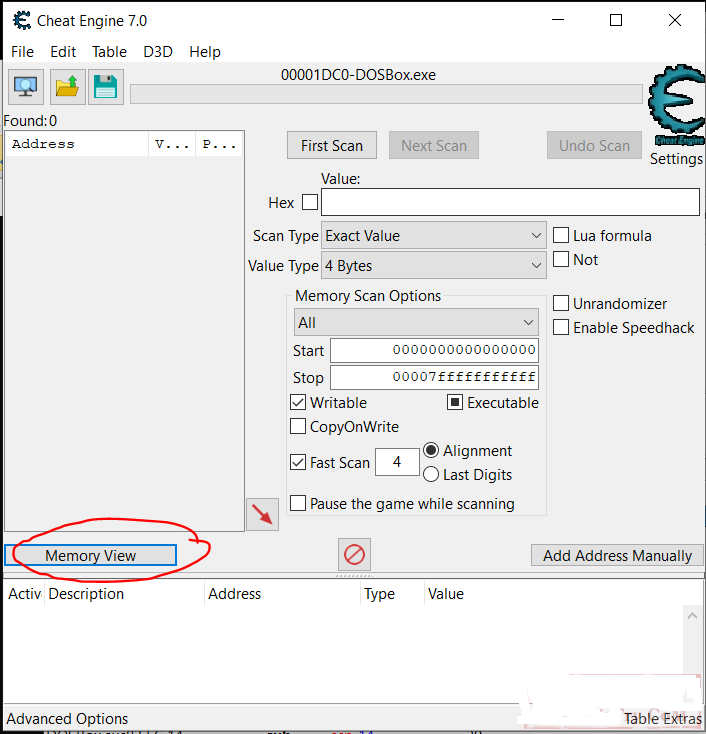Enable the Unrandomizer option
The image size is (706, 734).
(x=561, y=303)
